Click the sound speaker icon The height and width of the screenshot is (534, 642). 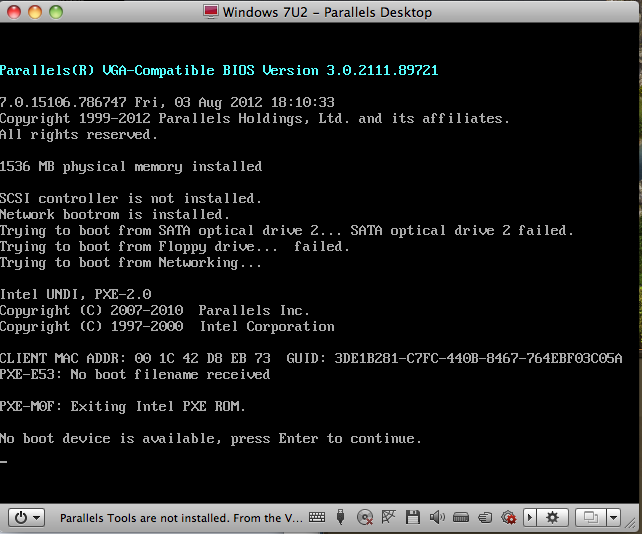click(436, 518)
